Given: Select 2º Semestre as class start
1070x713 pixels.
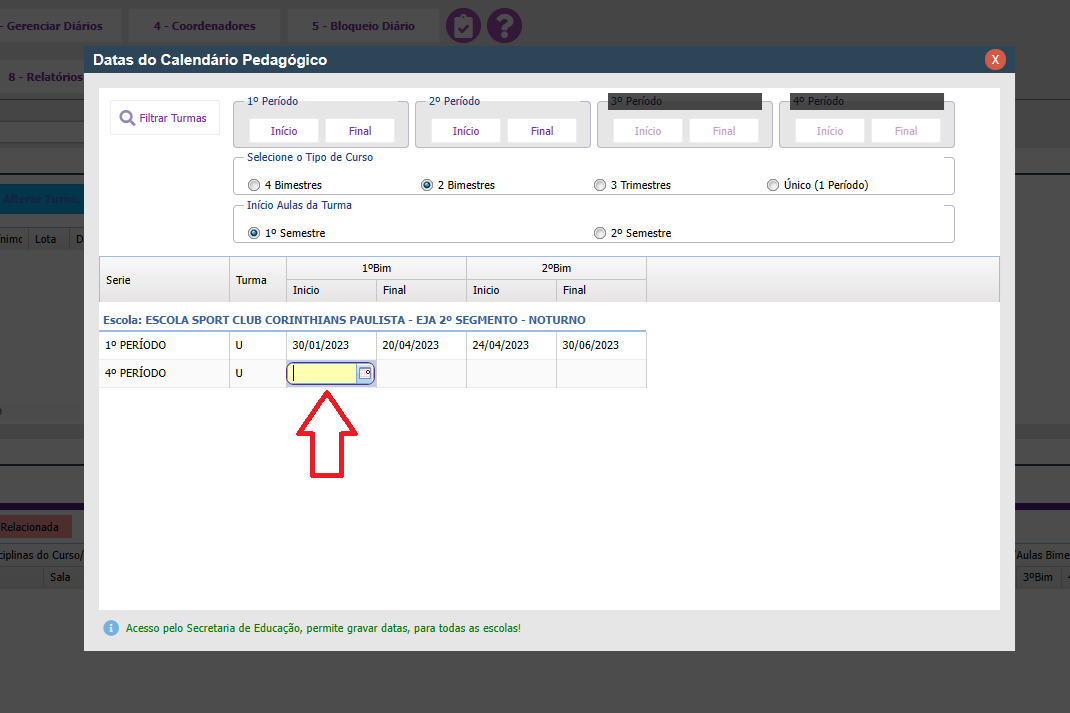Looking at the screenshot, I should [600, 233].
